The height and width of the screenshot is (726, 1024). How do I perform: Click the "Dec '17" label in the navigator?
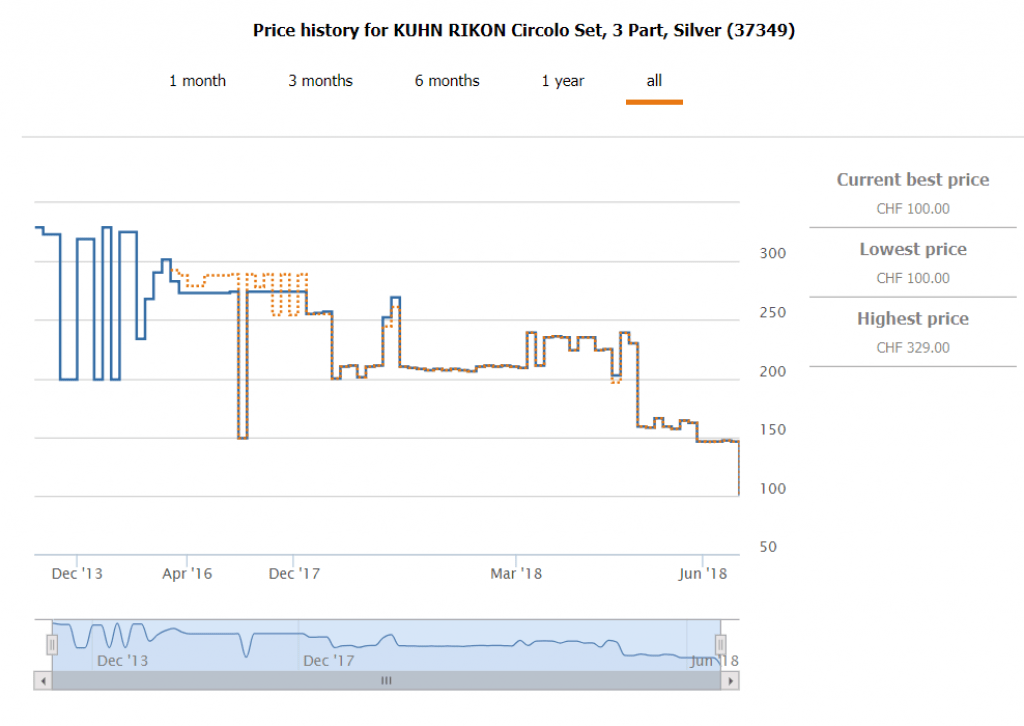pos(329,661)
